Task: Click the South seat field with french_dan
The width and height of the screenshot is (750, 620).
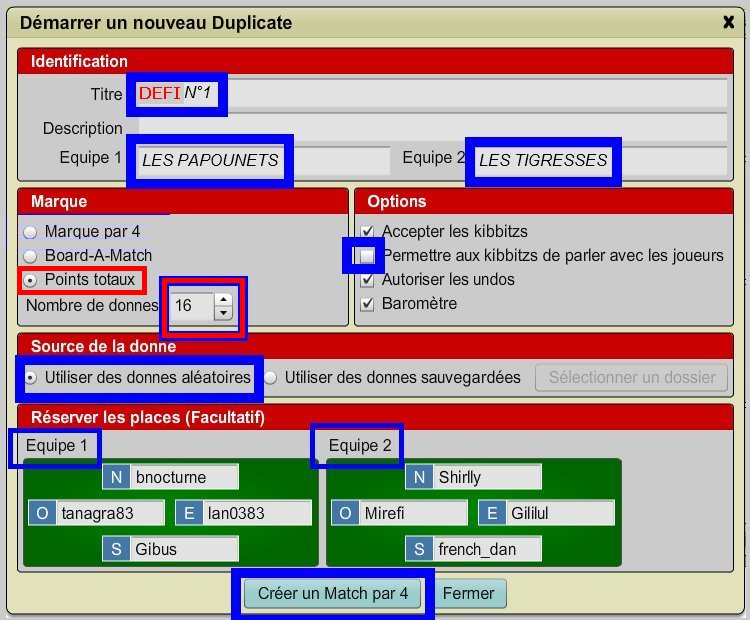Action: (488, 549)
